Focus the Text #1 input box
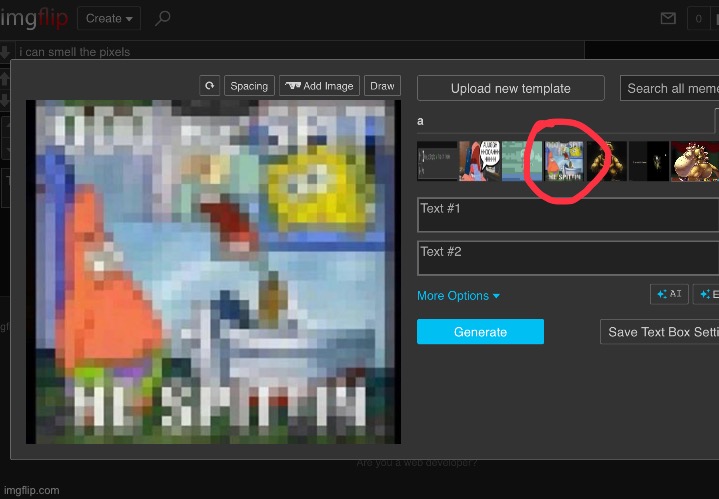This screenshot has height=499, width=719. [x=567, y=215]
